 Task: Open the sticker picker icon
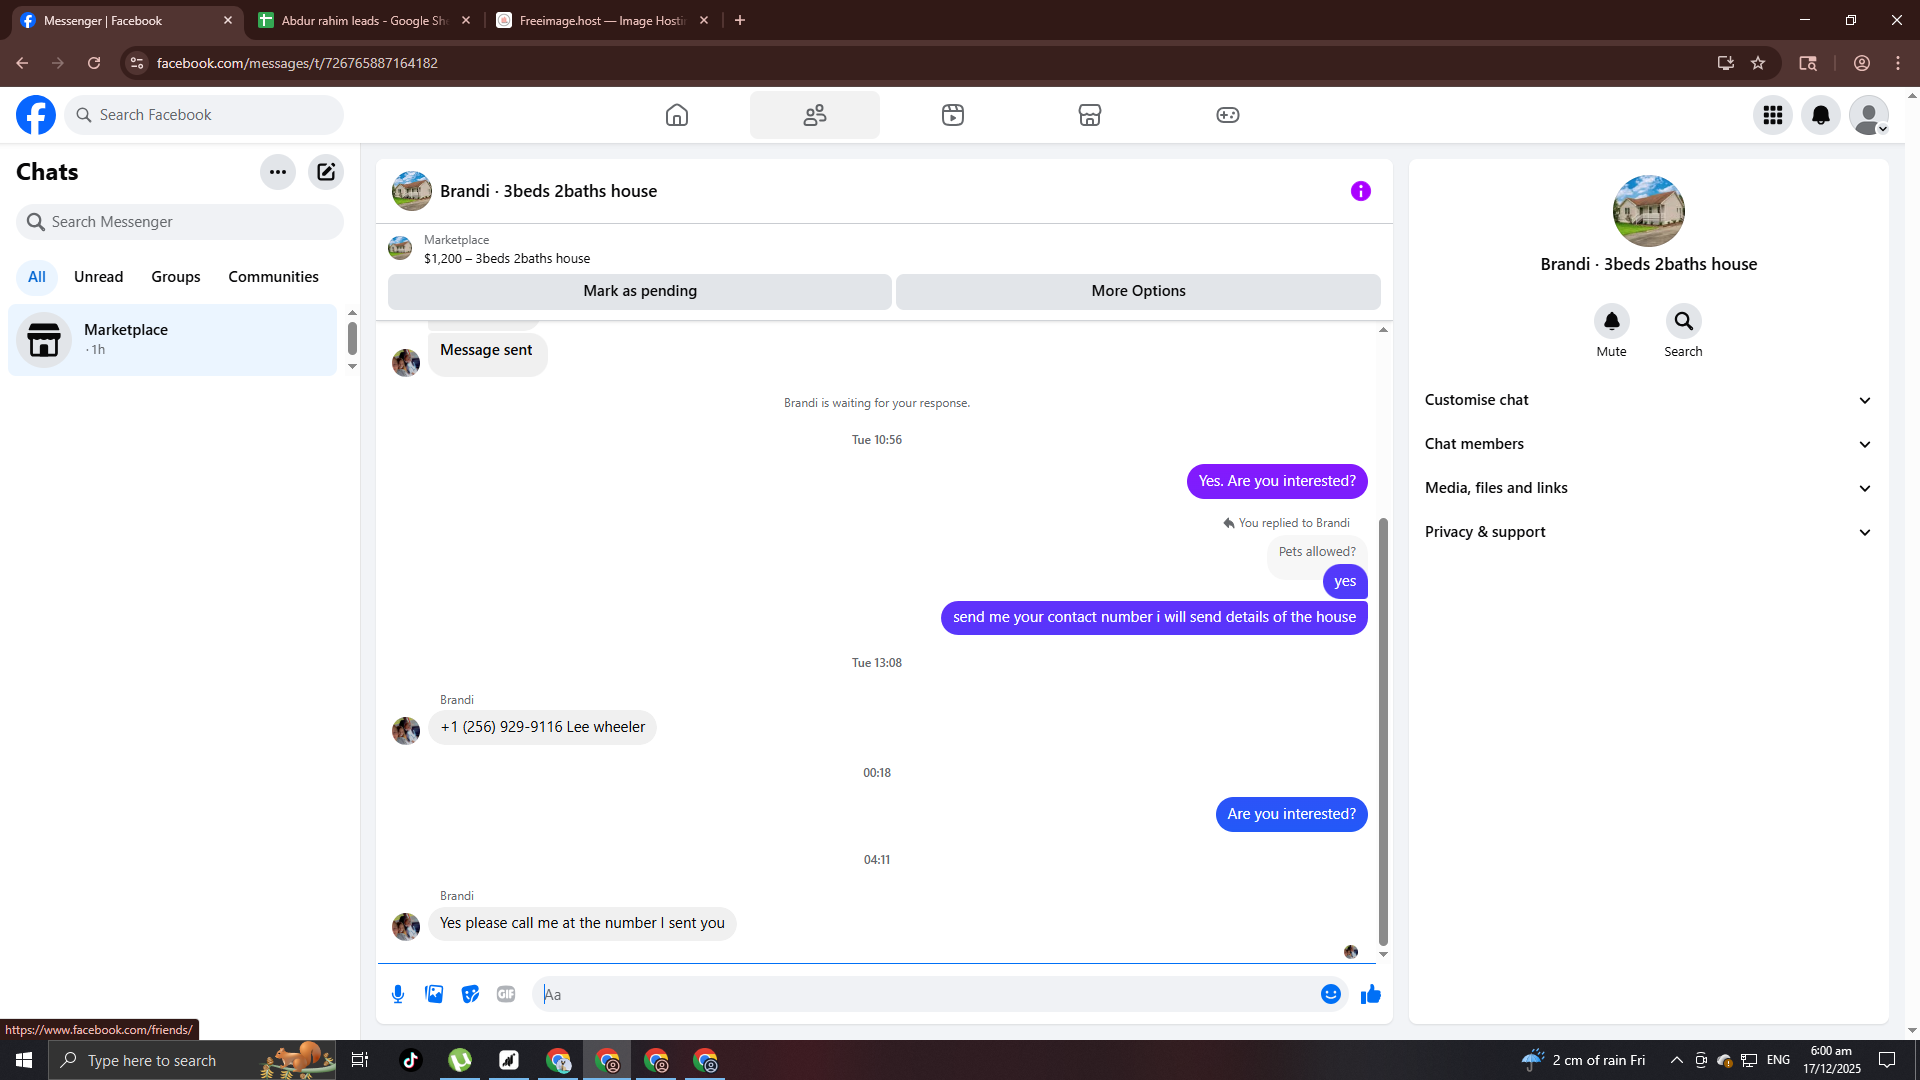pos(470,994)
